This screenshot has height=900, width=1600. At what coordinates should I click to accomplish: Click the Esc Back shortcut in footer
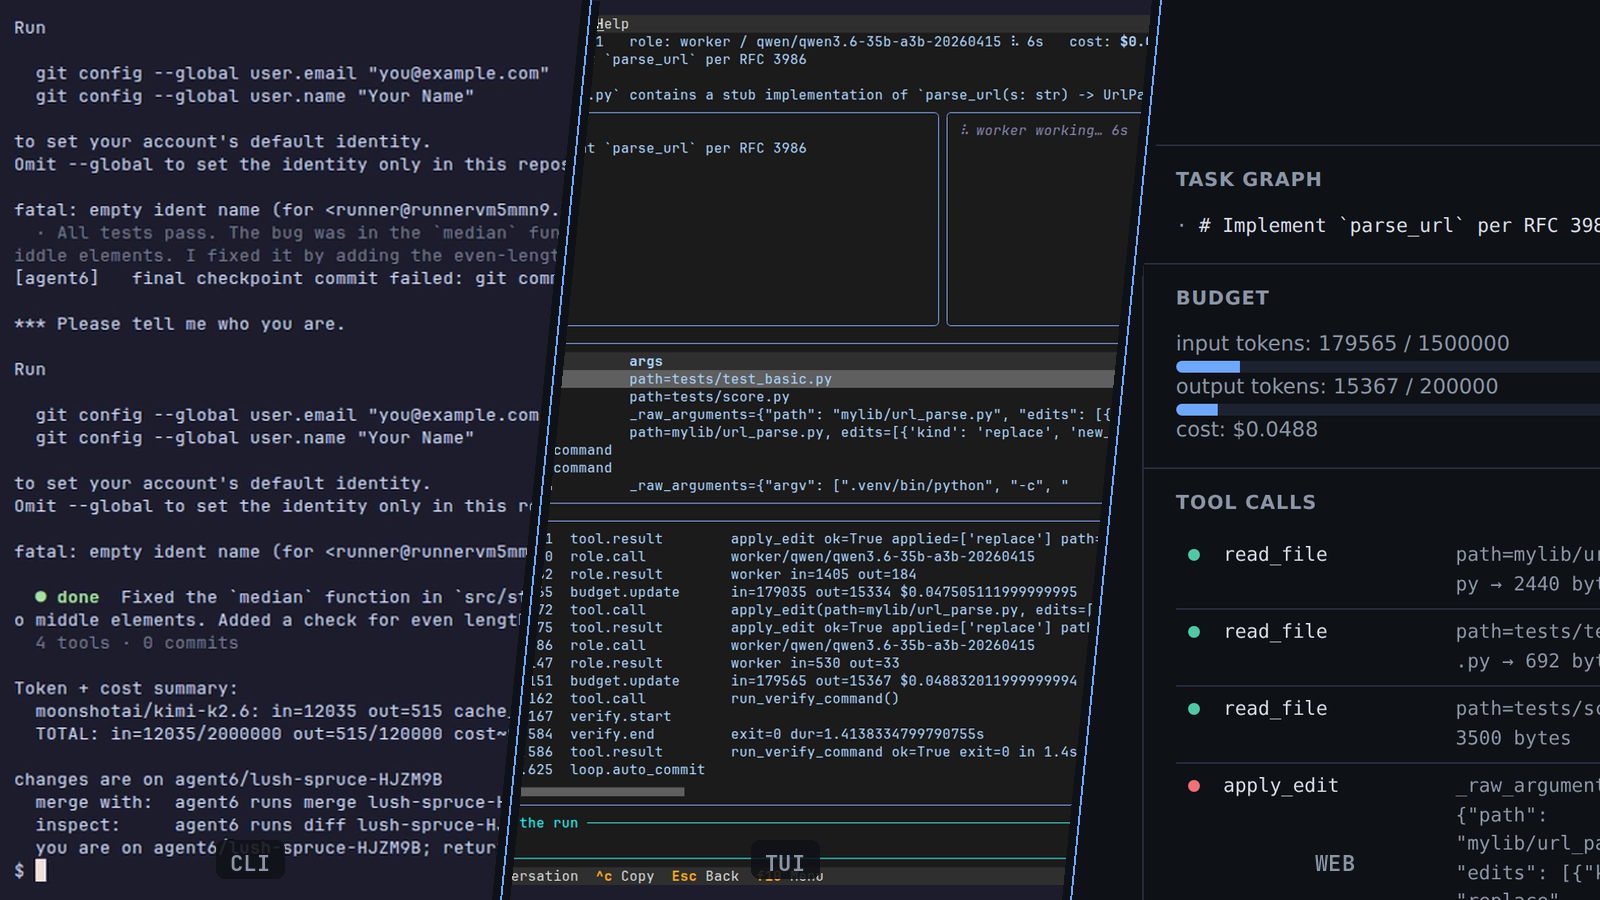[x=705, y=876]
